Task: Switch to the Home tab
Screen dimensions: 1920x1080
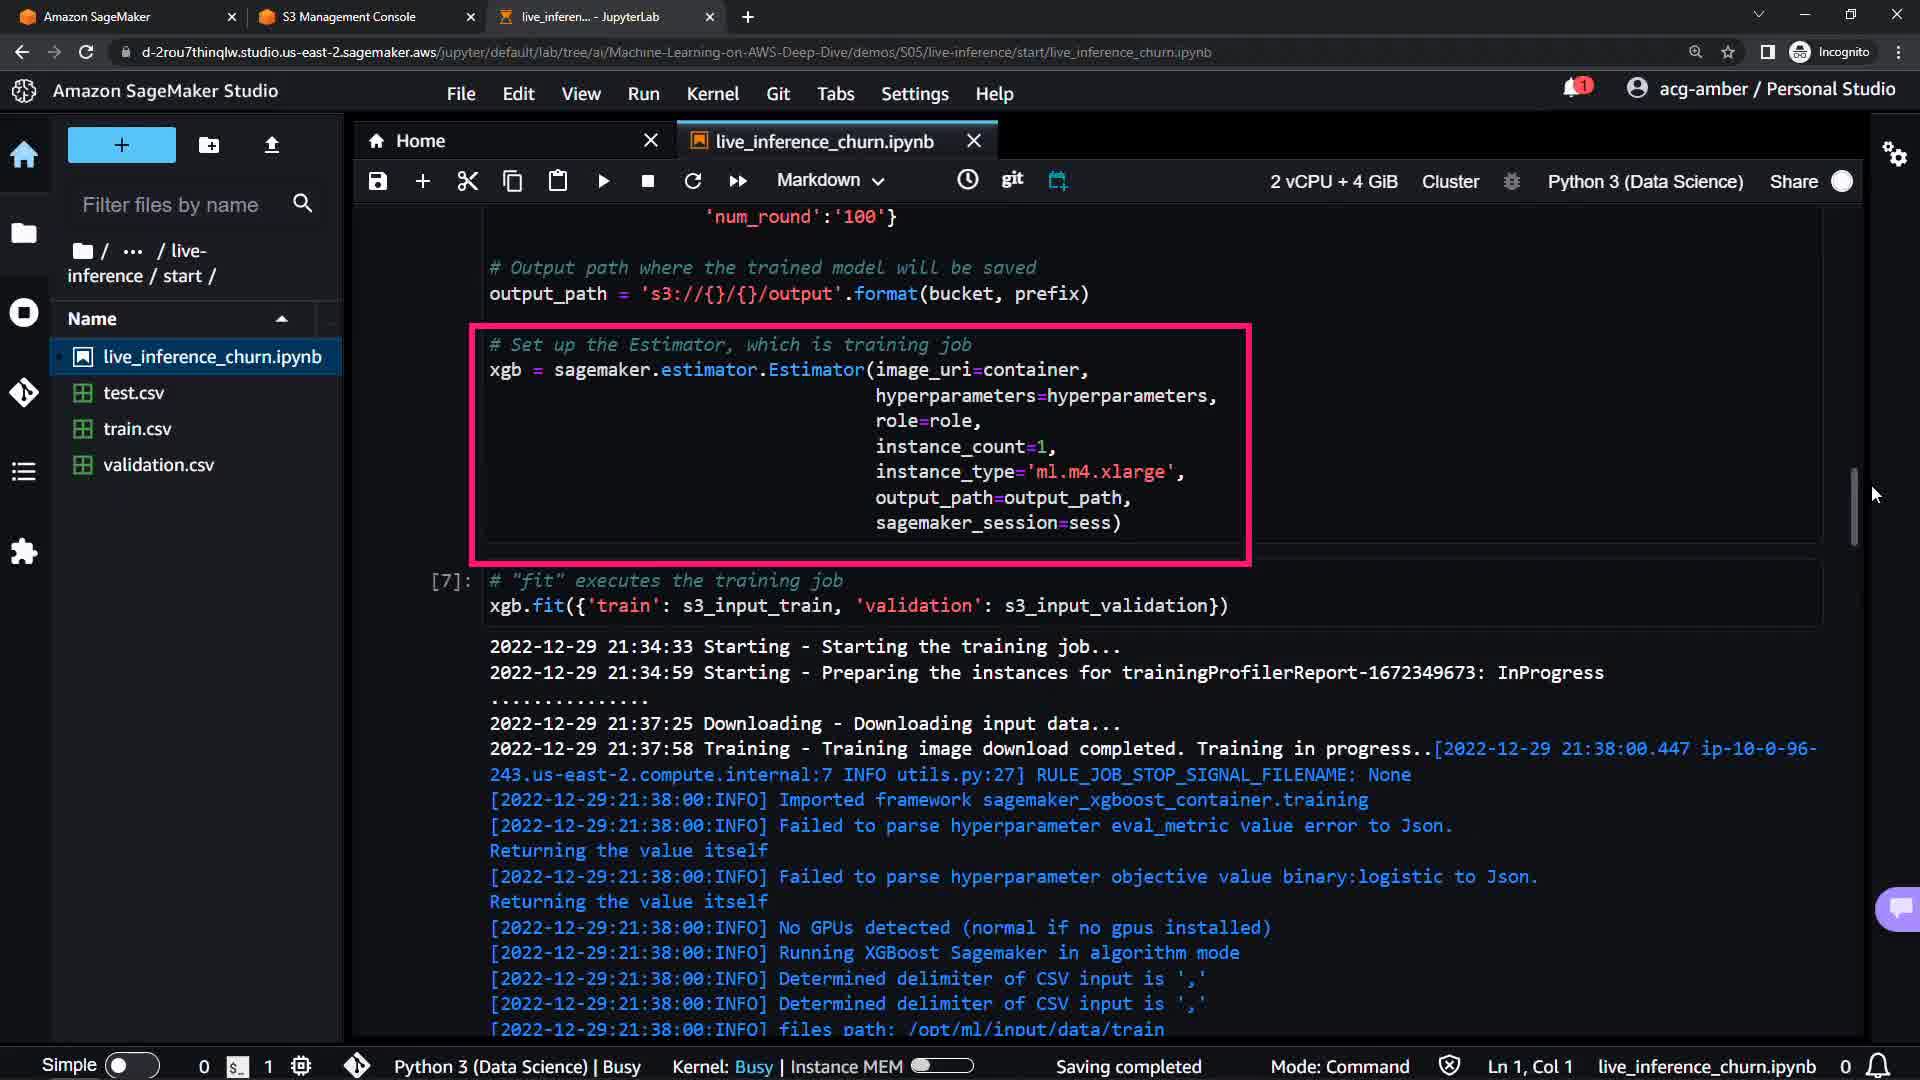Action: 420,141
